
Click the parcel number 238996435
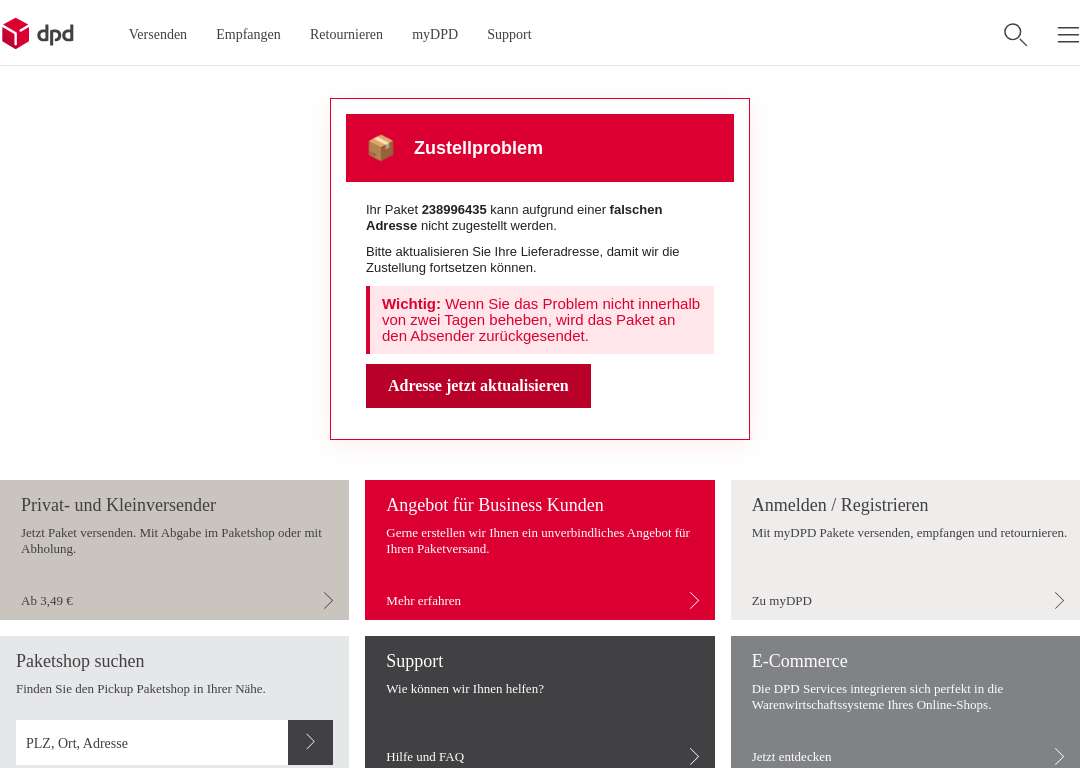(x=454, y=209)
